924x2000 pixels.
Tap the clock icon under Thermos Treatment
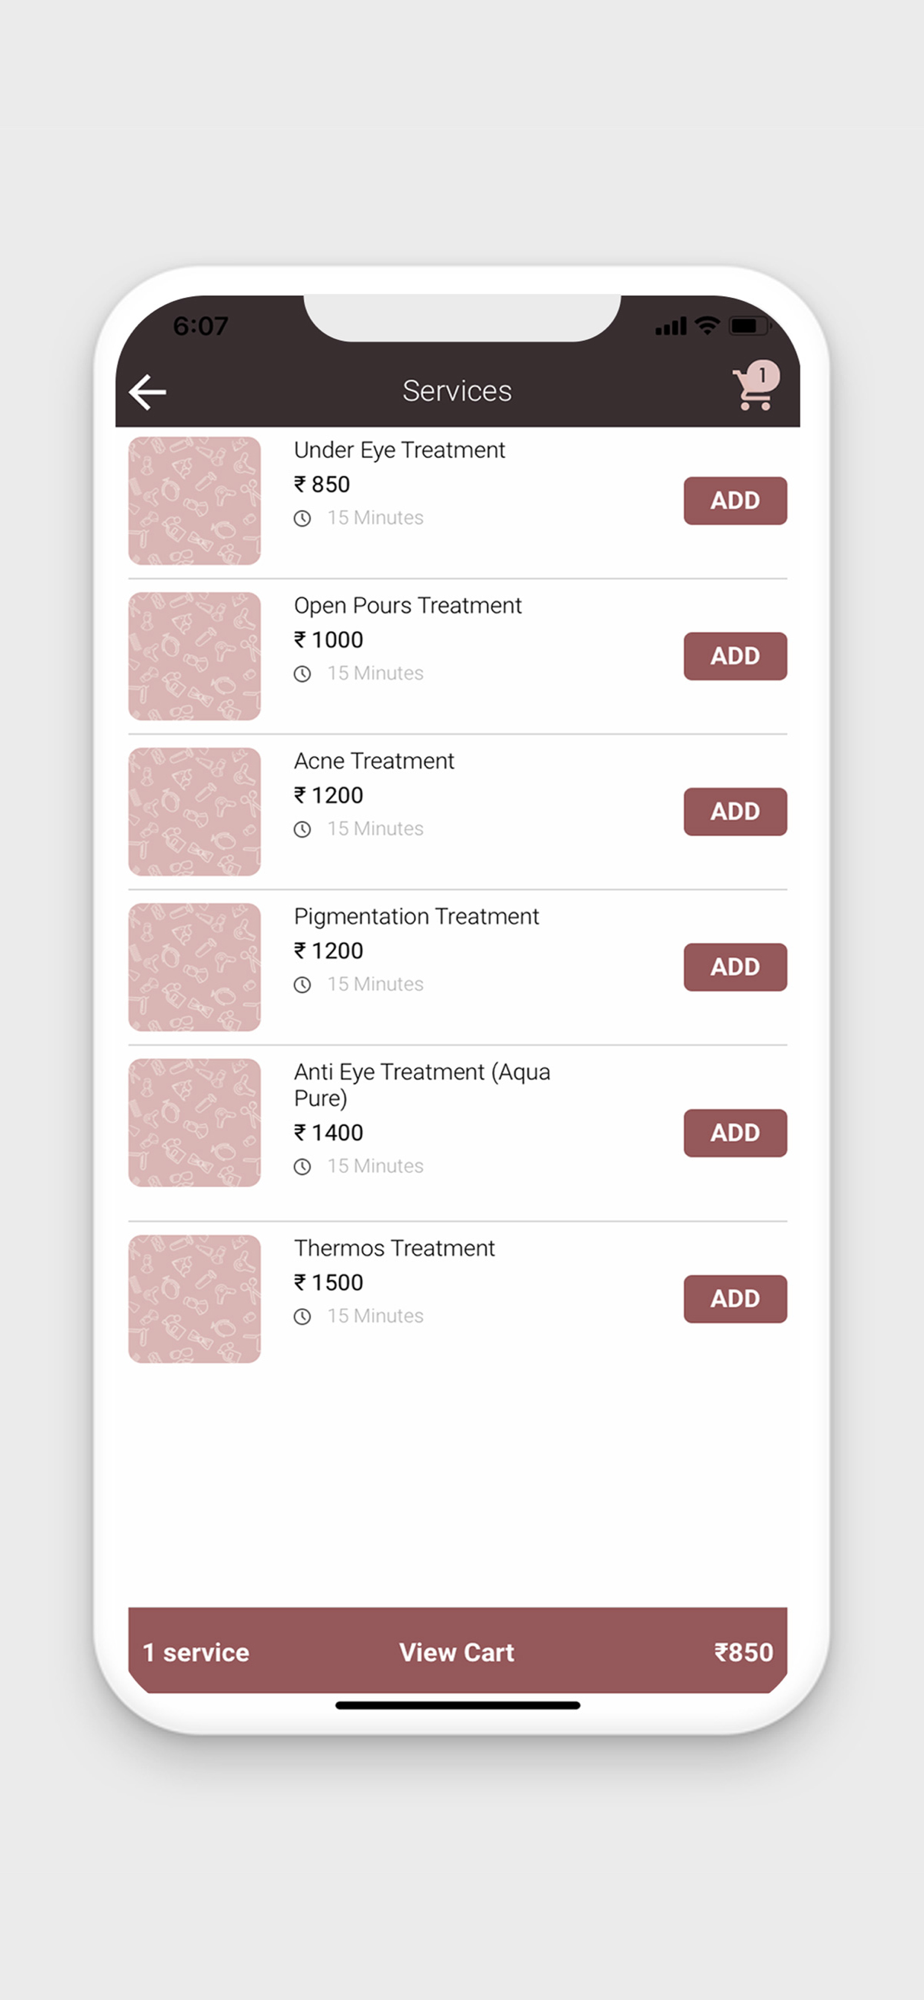tap(302, 1317)
